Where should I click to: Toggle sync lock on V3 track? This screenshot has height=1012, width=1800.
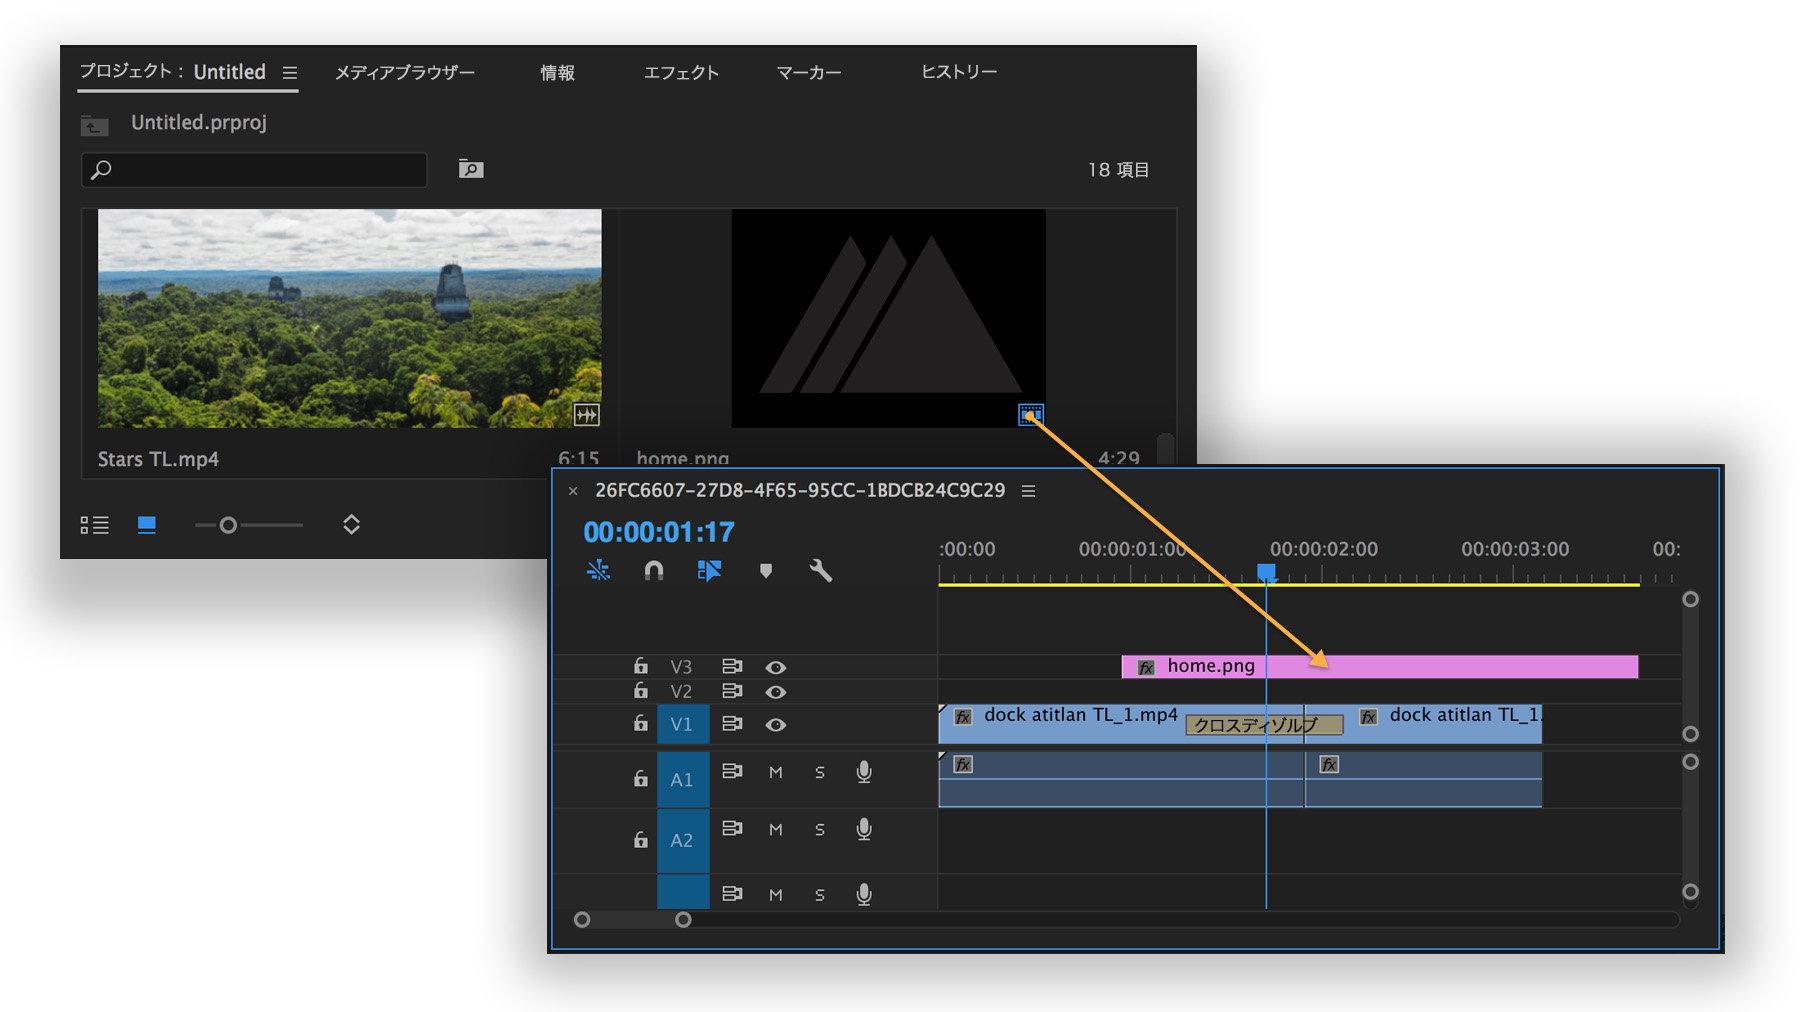tap(732, 666)
